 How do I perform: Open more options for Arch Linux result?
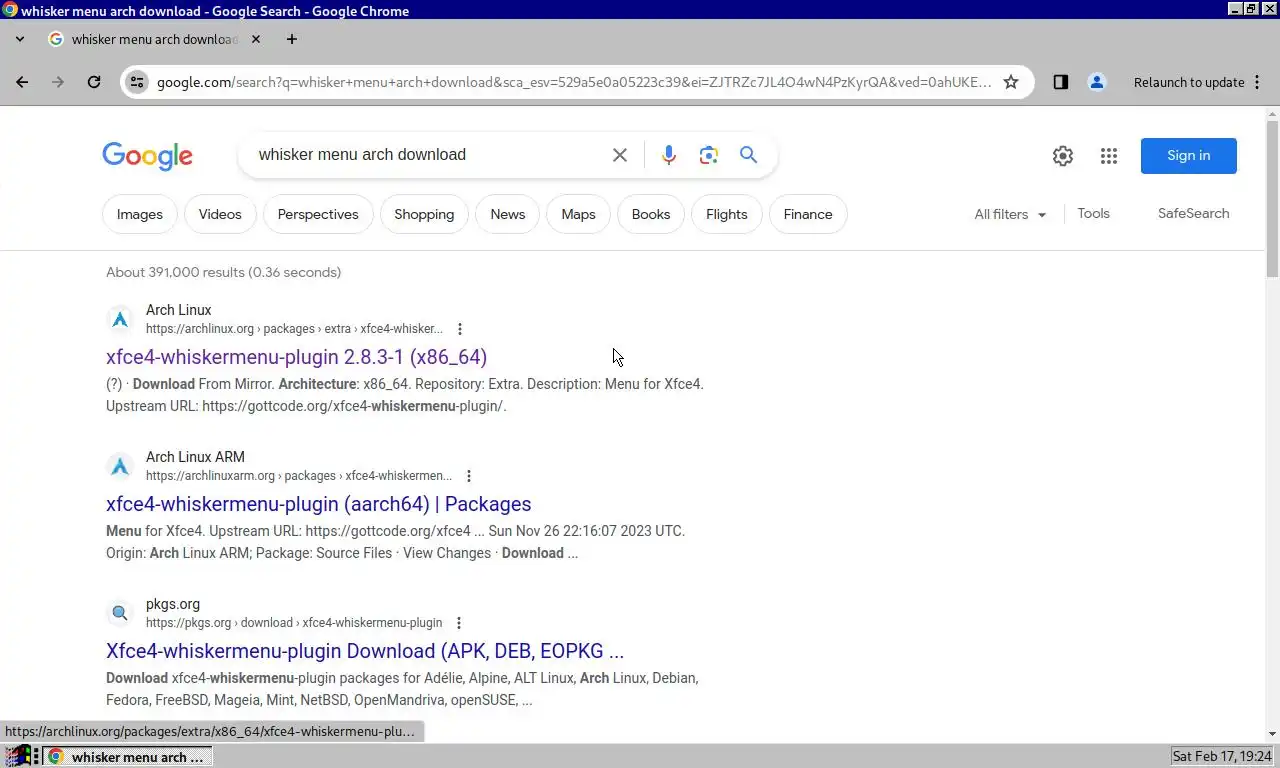[x=460, y=329]
